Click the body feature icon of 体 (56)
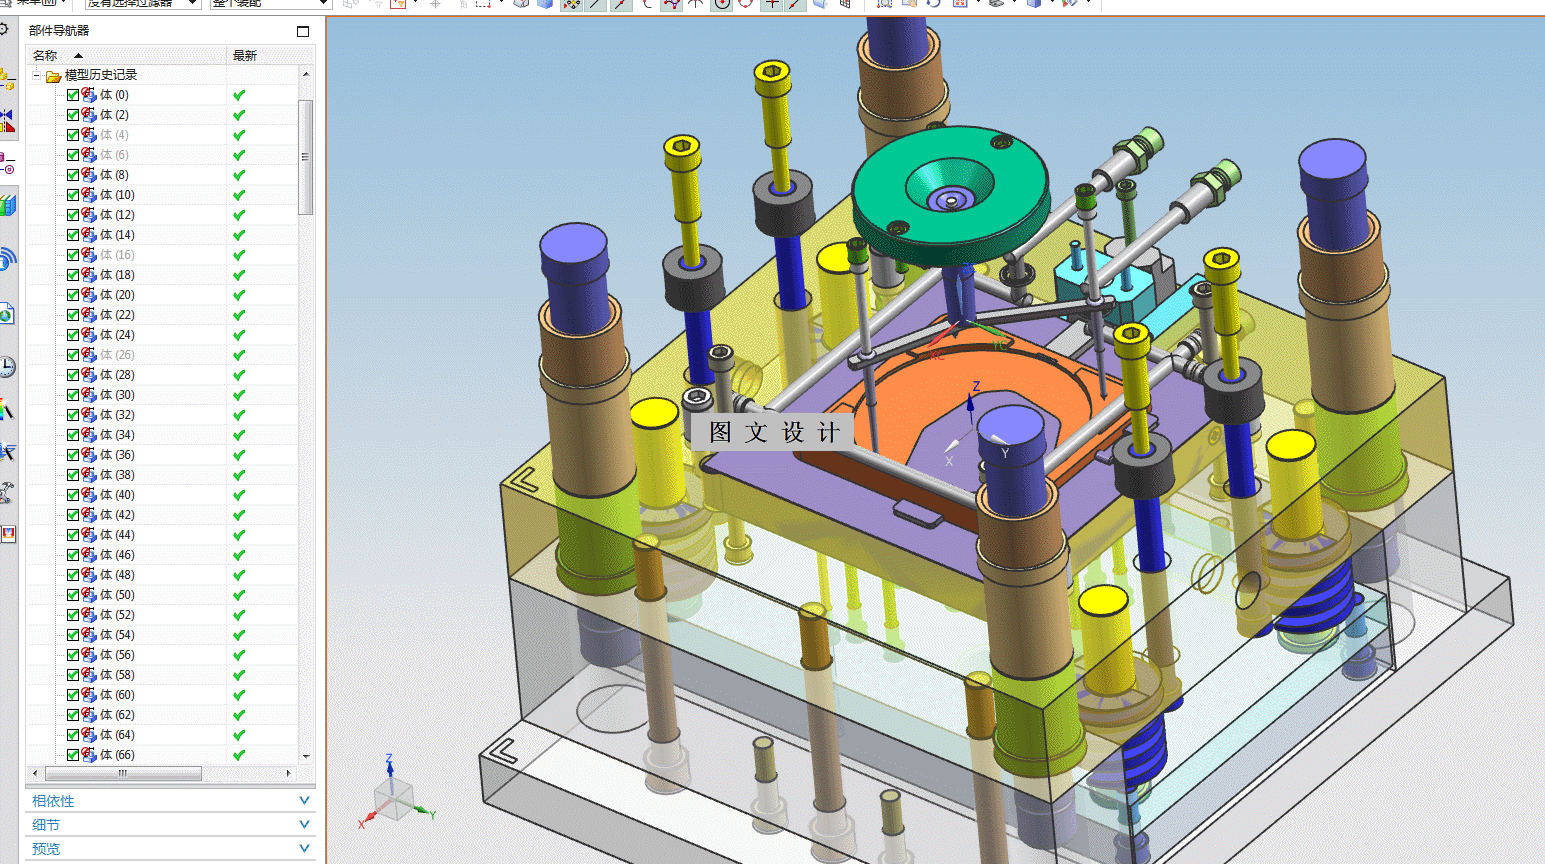The height and width of the screenshot is (864, 1545). 90,655
